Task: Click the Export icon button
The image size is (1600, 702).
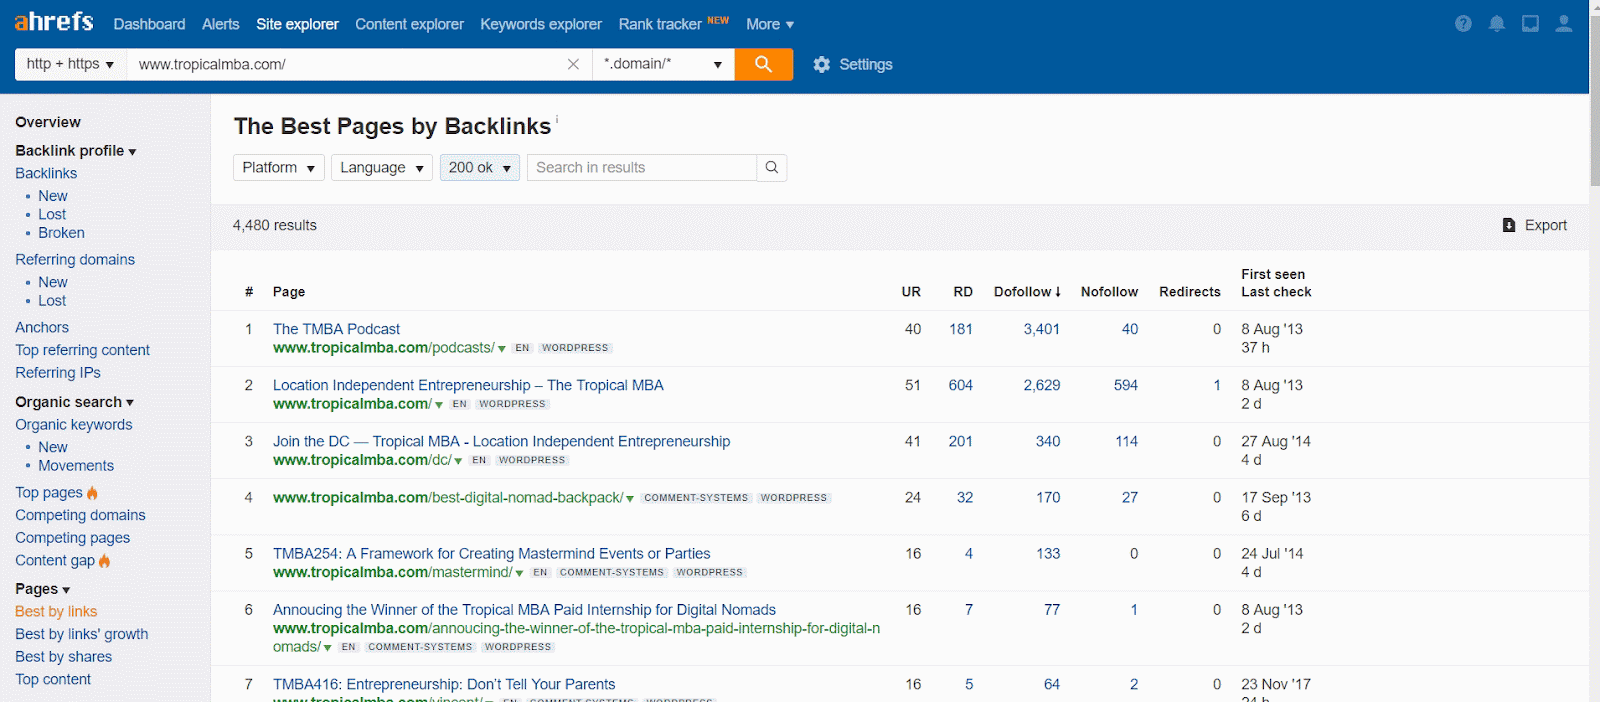Action: [x=1509, y=225]
